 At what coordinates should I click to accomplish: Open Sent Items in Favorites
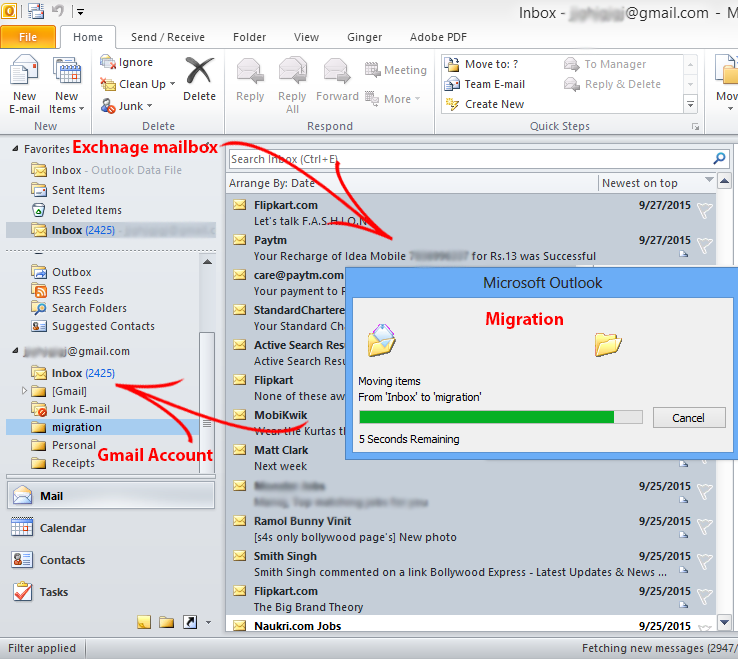[x=68, y=190]
